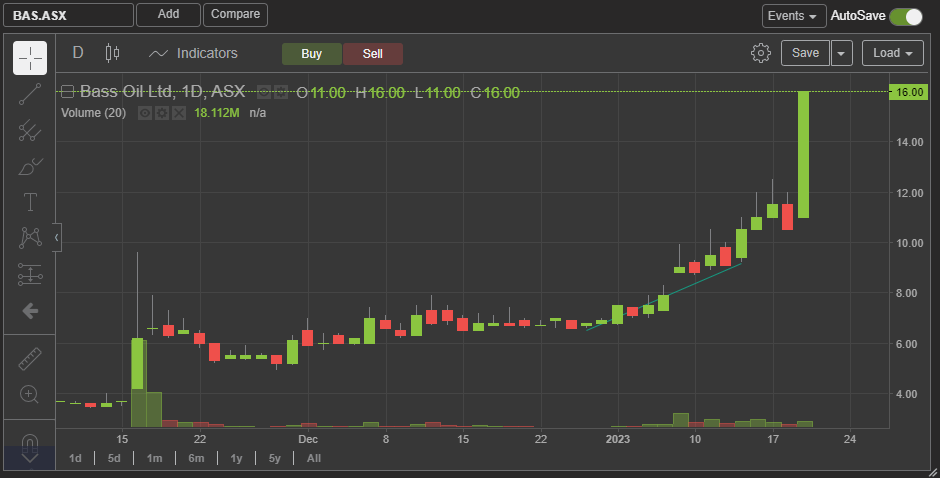Select the brush drawing tool
Screen dimensions: 940x478
click(30, 166)
